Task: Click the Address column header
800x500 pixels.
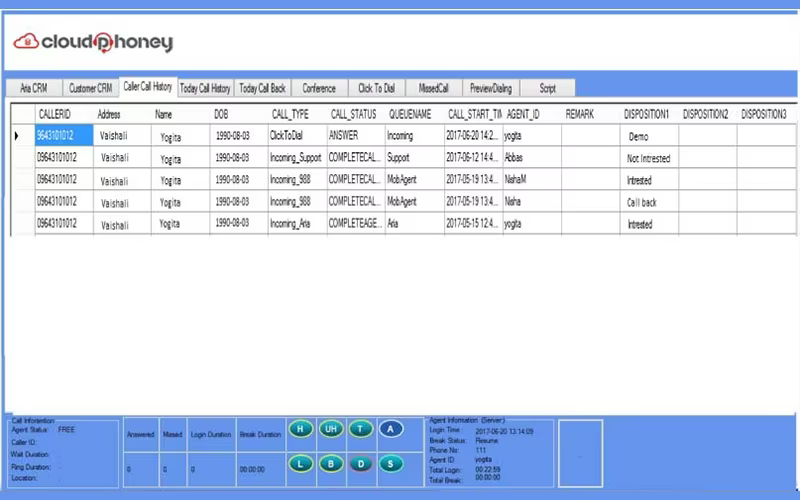Action: point(122,114)
